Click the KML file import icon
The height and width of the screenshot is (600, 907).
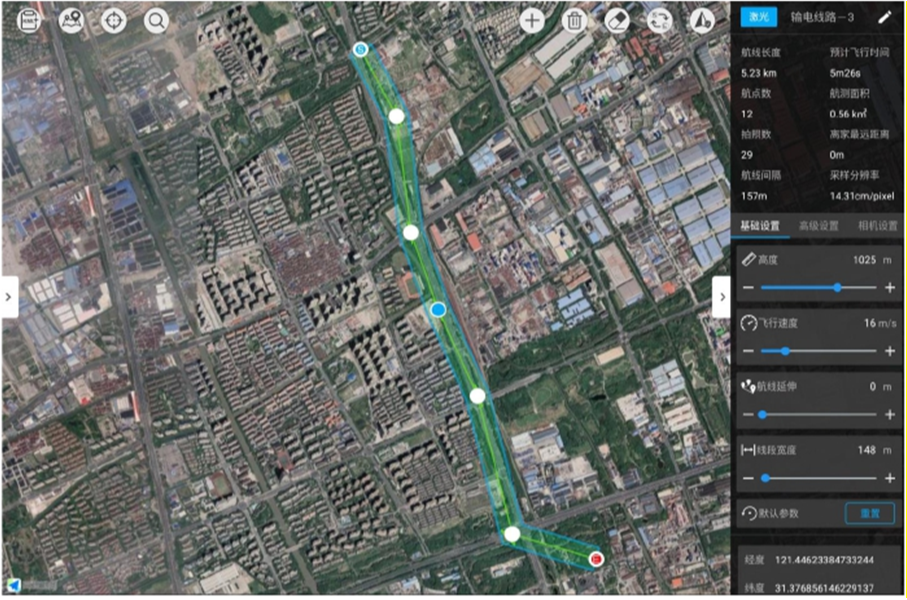coord(28,21)
